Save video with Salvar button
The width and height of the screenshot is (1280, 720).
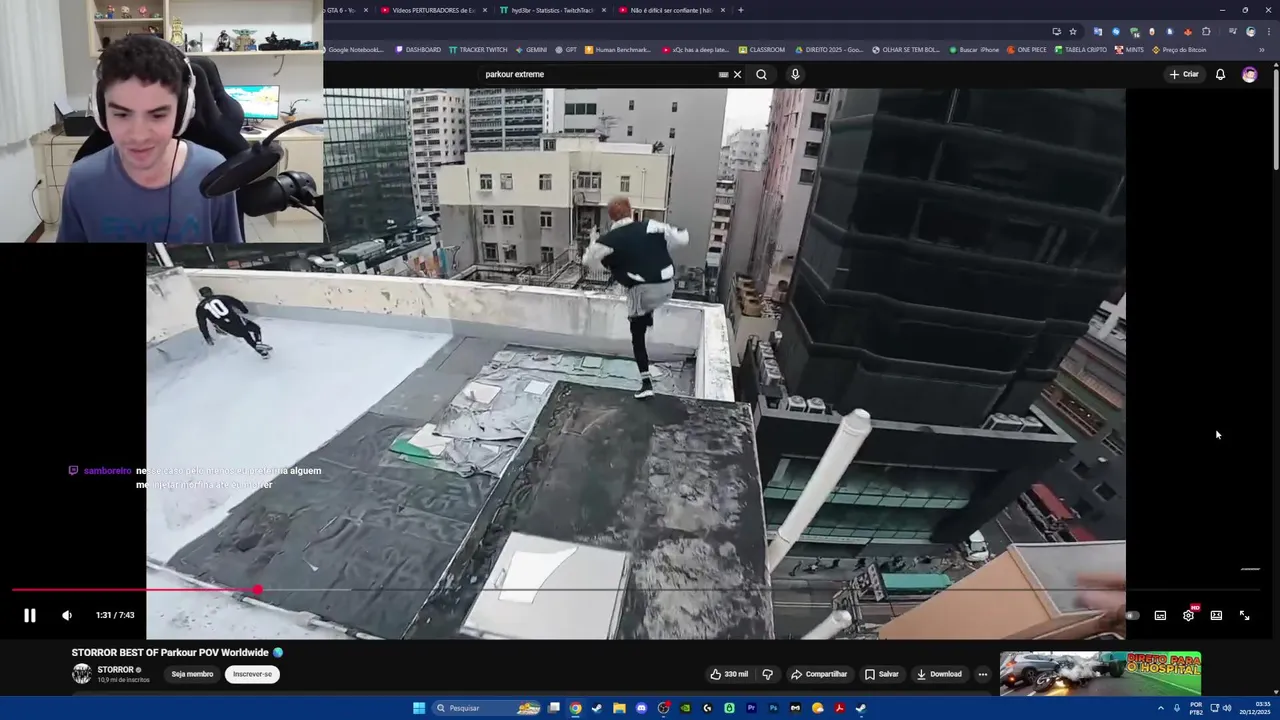882,674
